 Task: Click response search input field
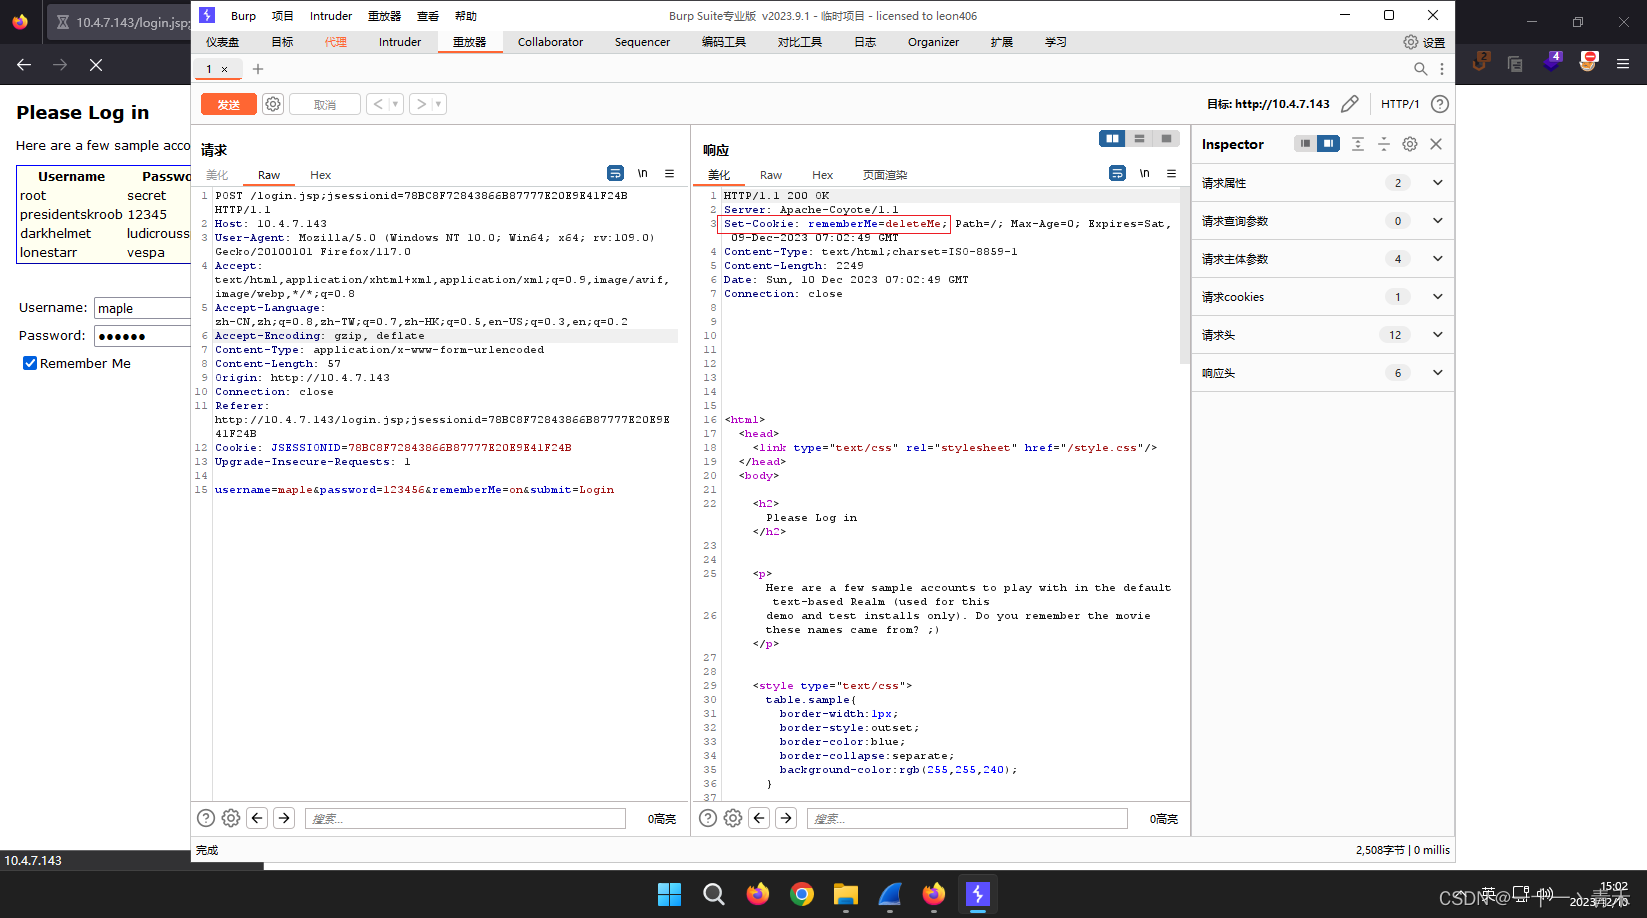pos(967,818)
